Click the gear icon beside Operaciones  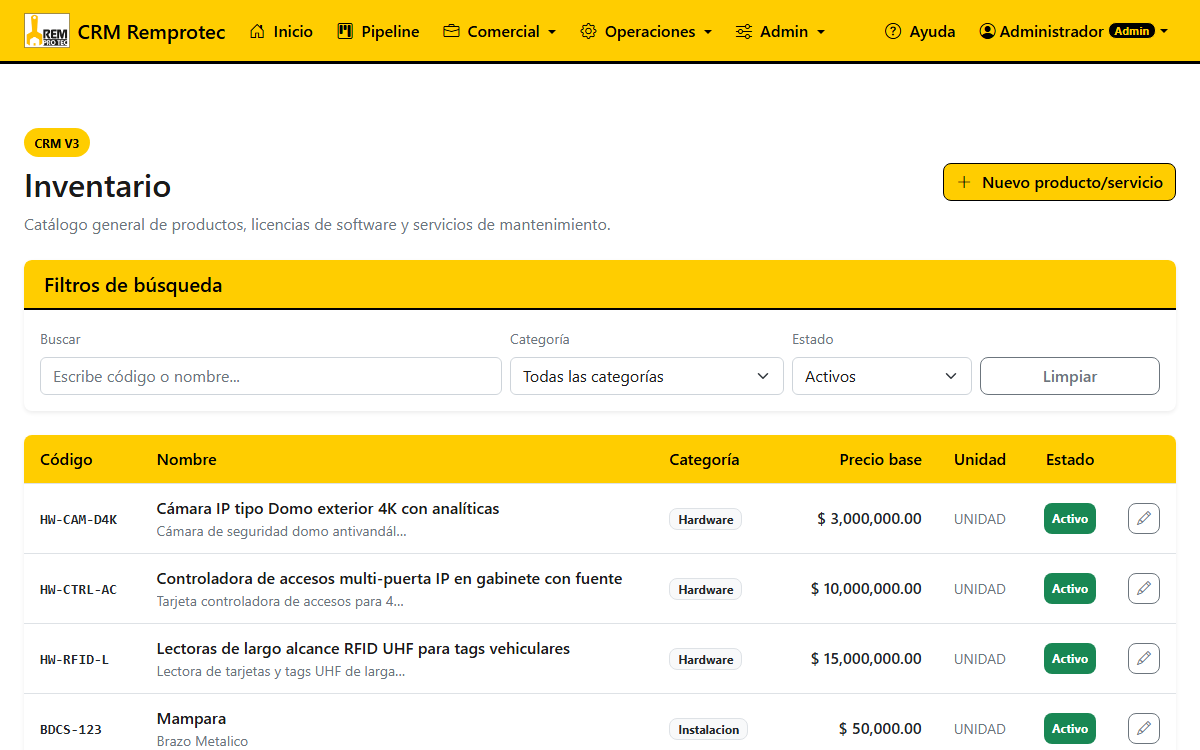[x=588, y=31]
